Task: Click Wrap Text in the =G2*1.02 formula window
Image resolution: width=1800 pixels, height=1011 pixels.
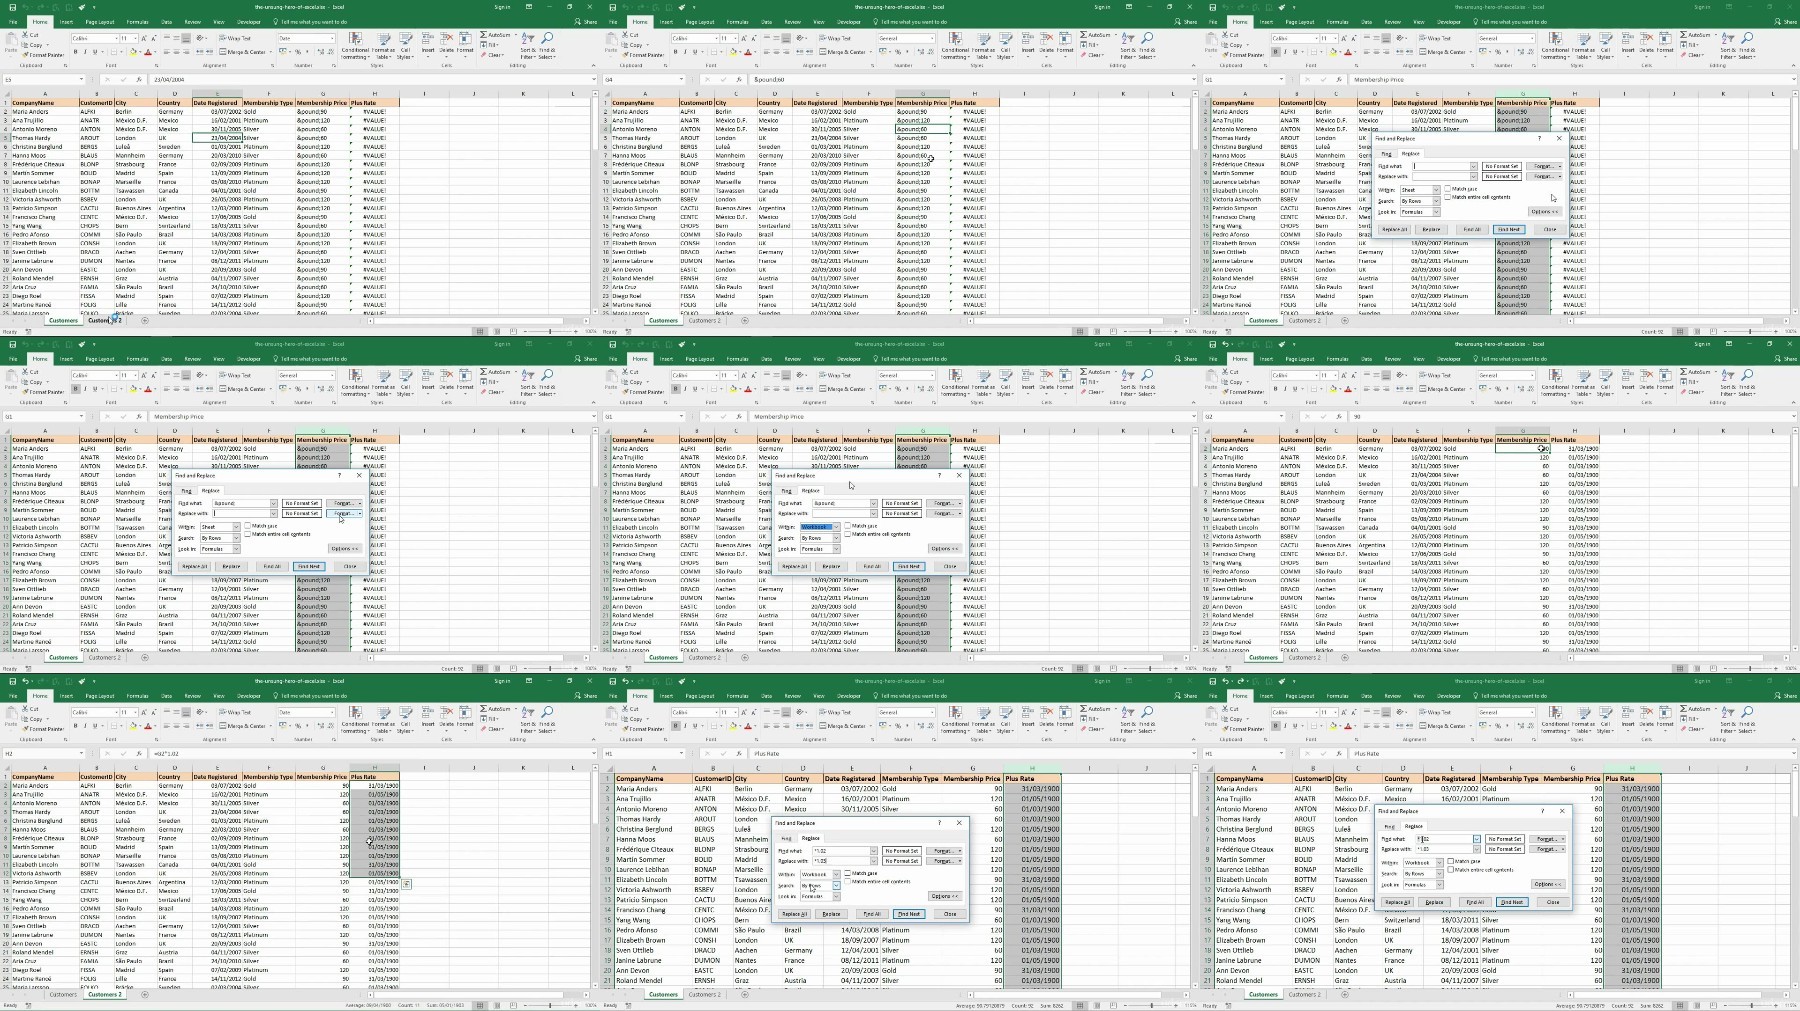Action: pyautogui.click(x=235, y=712)
